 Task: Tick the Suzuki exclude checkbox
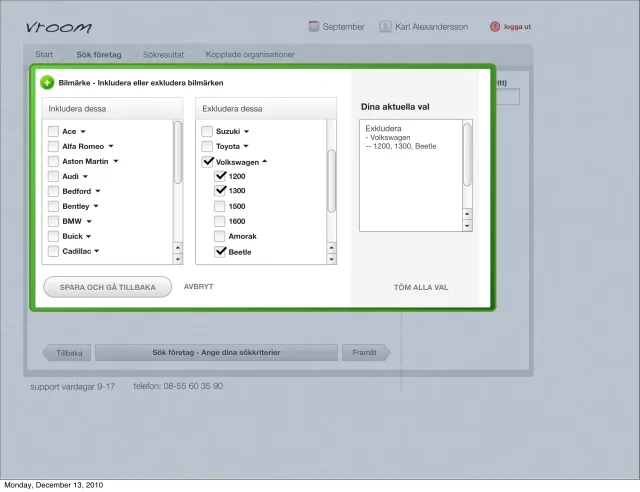point(207,131)
